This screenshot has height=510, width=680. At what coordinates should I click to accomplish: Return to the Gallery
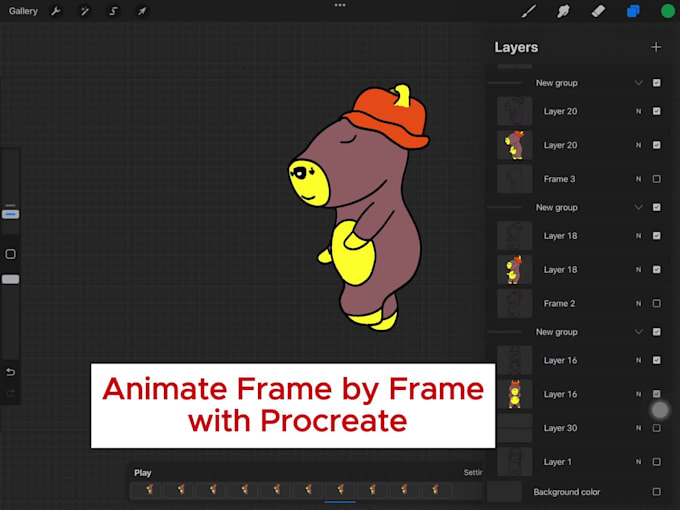pos(23,11)
